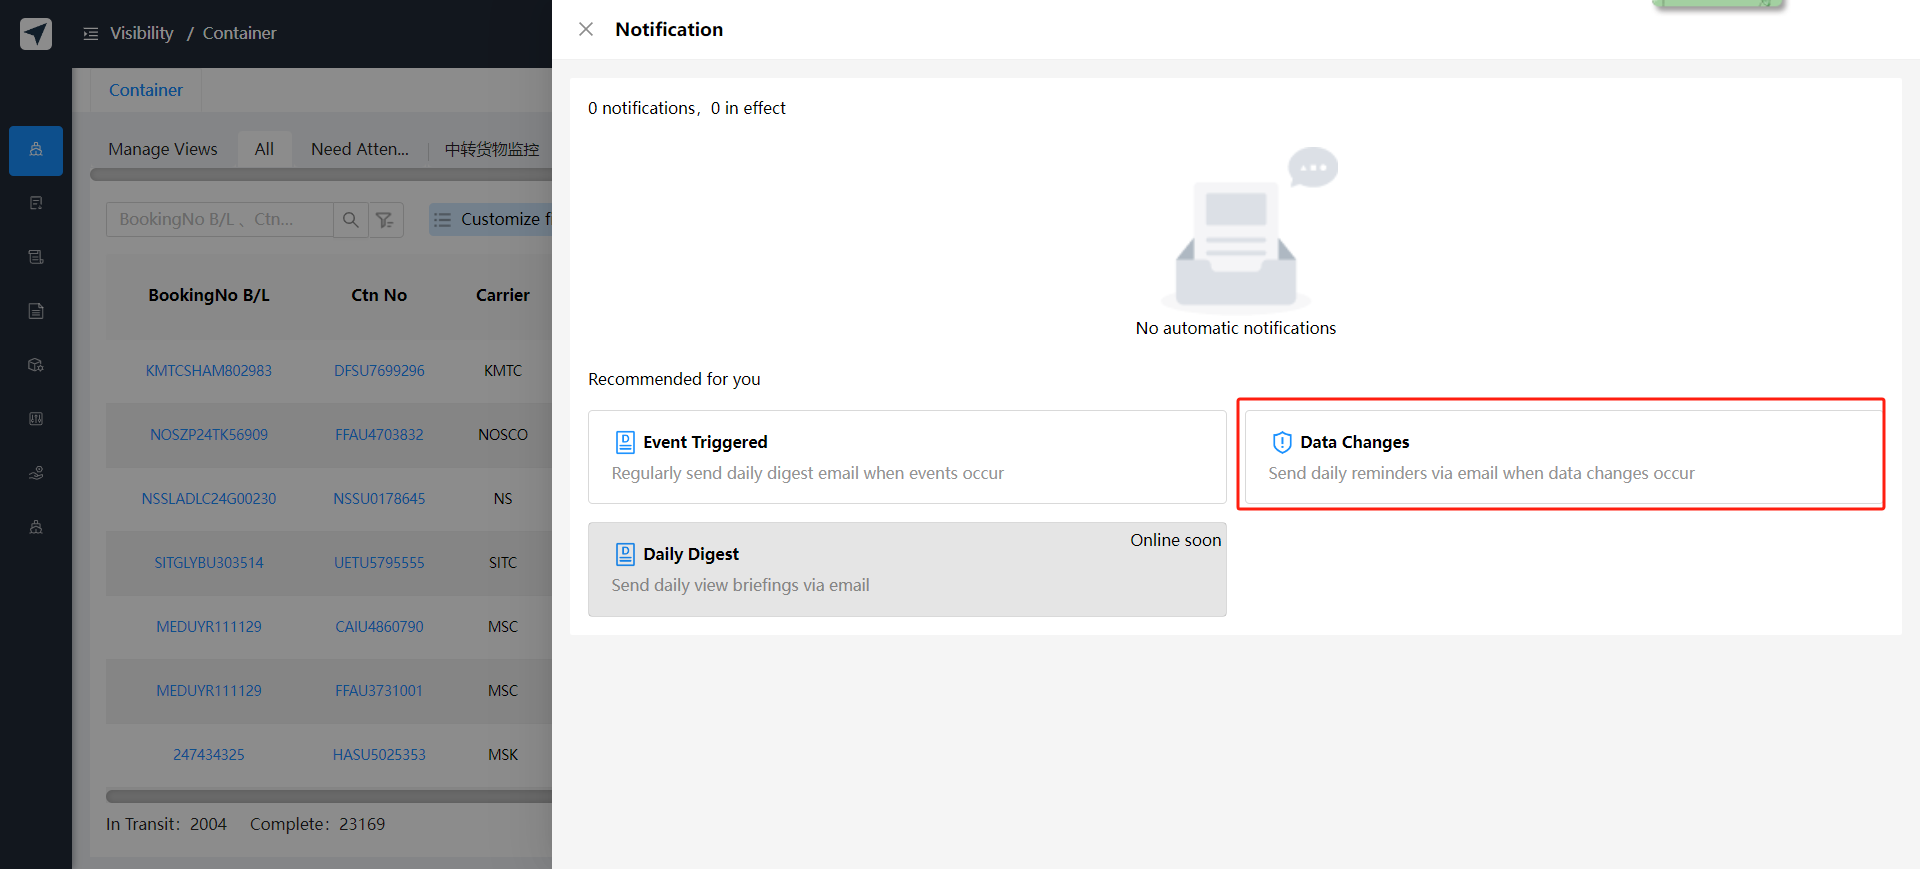Screen dimensions: 1920x869
Task: Switch to the All view tab
Action: click(264, 149)
